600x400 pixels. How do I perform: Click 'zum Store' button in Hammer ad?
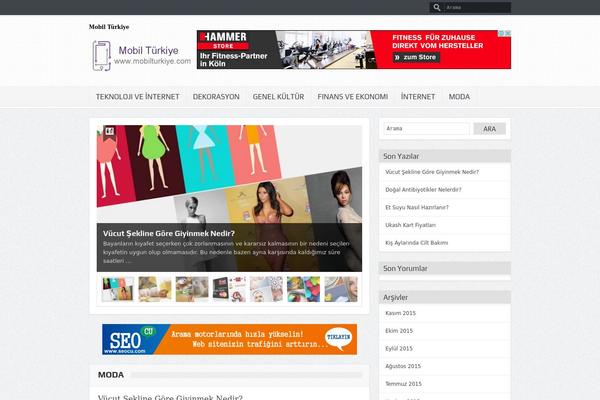coord(416,57)
